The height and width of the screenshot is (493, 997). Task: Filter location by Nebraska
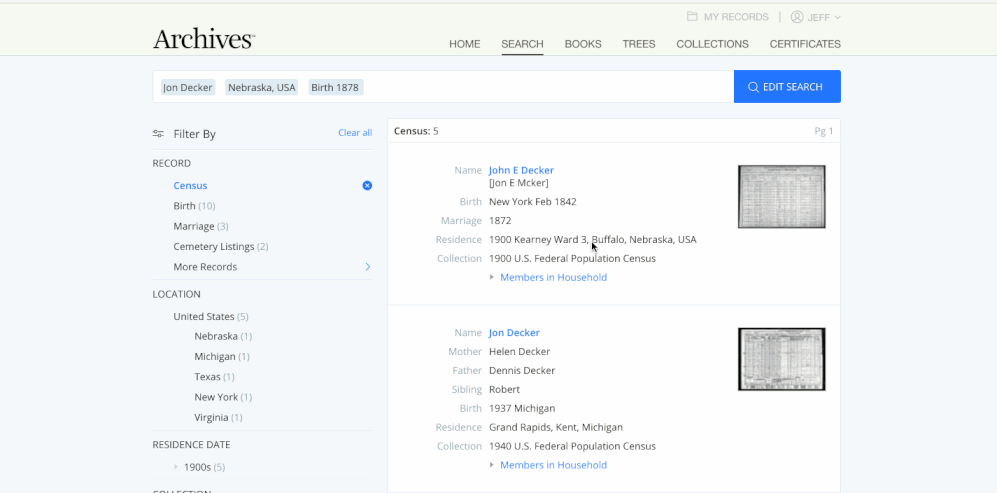pyautogui.click(x=223, y=336)
